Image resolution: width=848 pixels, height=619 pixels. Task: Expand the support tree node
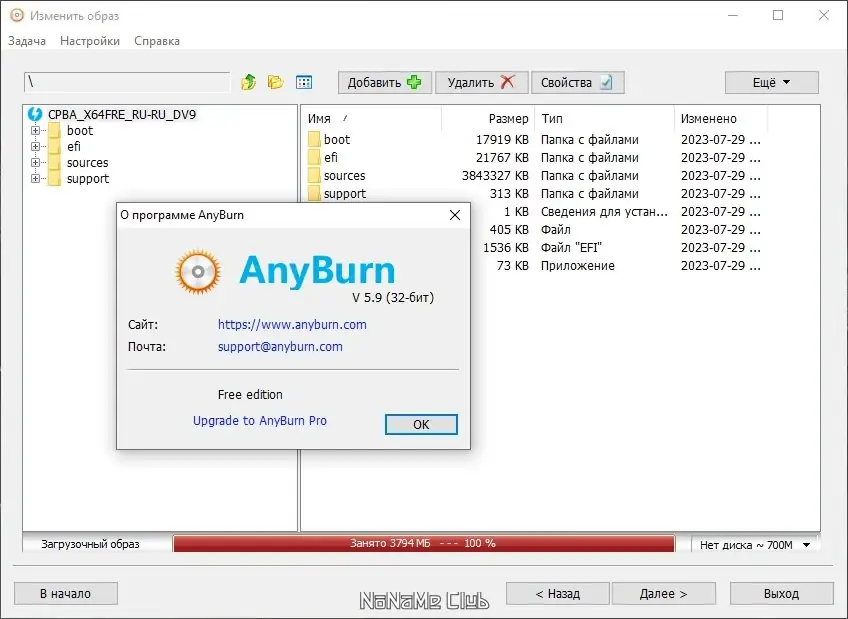click(x=35, y=178)
